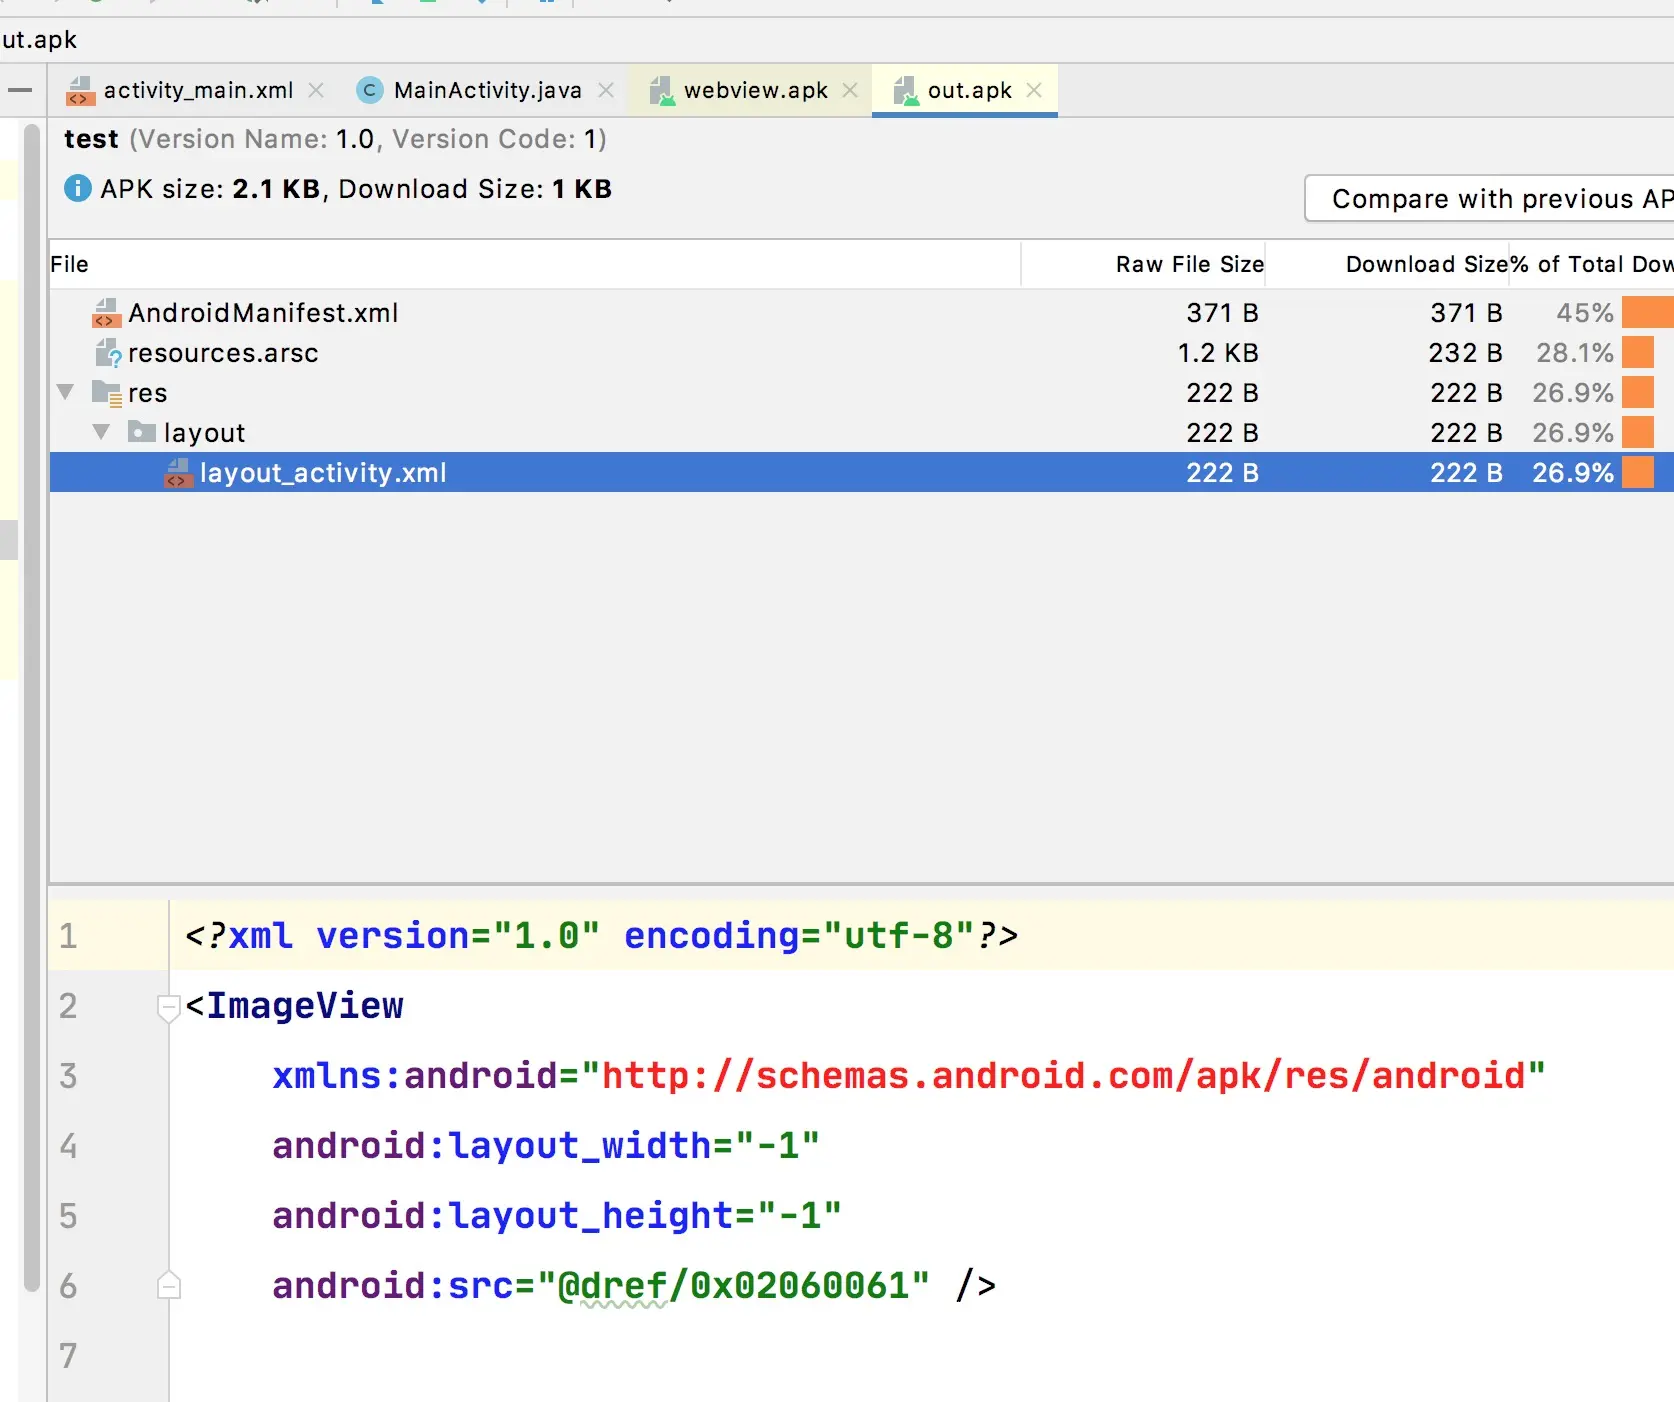Click the out.apk file icon in tab

click(906, 91)
